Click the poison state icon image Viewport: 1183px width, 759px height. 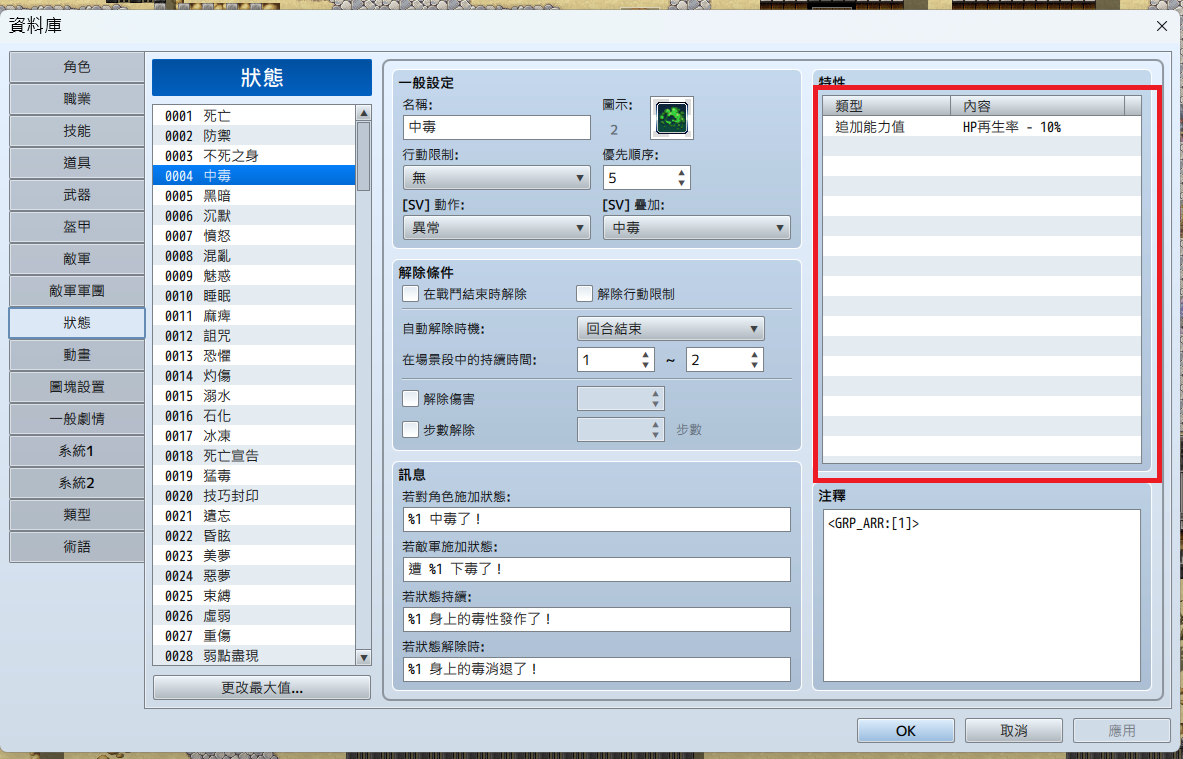point(671,118)
